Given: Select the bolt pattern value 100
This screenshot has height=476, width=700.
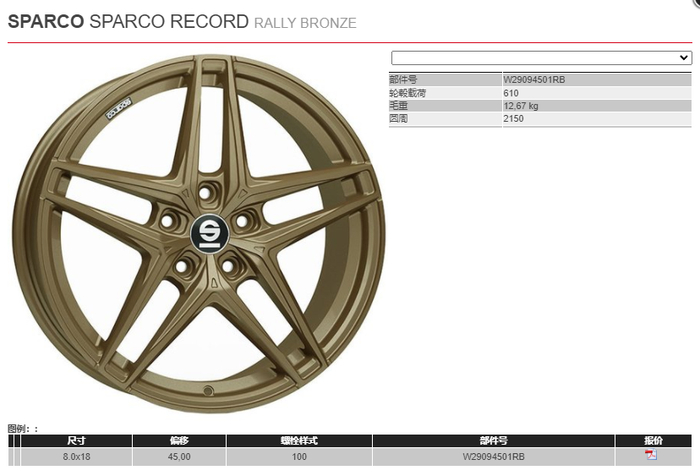Looking at the screenshot, I should 299,457.
